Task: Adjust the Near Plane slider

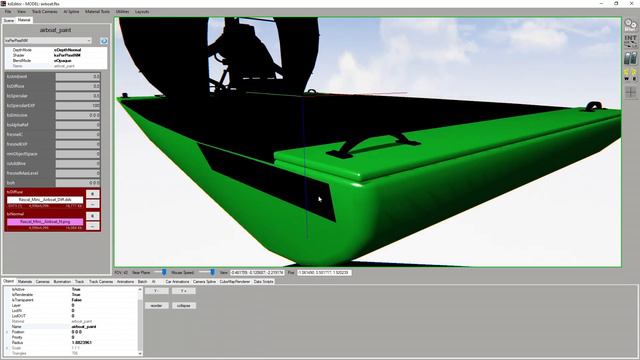Action: coord(164,272)
